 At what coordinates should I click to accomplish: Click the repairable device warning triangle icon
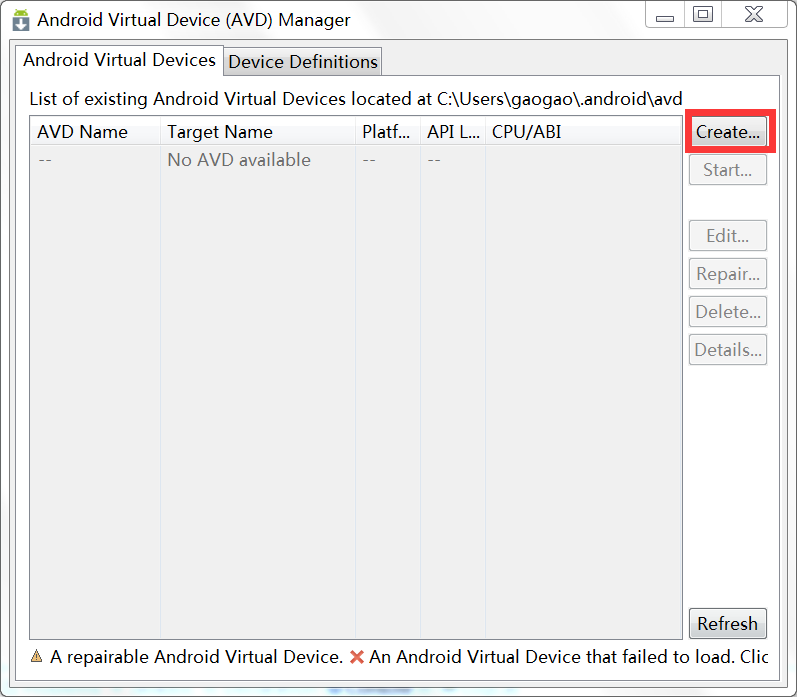click(x=36, y=656)
